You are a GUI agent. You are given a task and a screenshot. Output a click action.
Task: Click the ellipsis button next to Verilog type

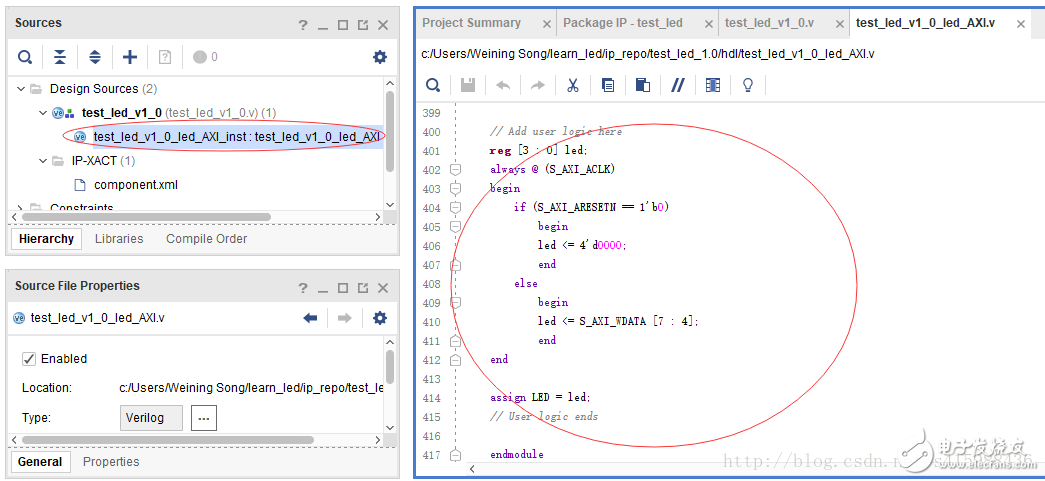coord(203,418)
